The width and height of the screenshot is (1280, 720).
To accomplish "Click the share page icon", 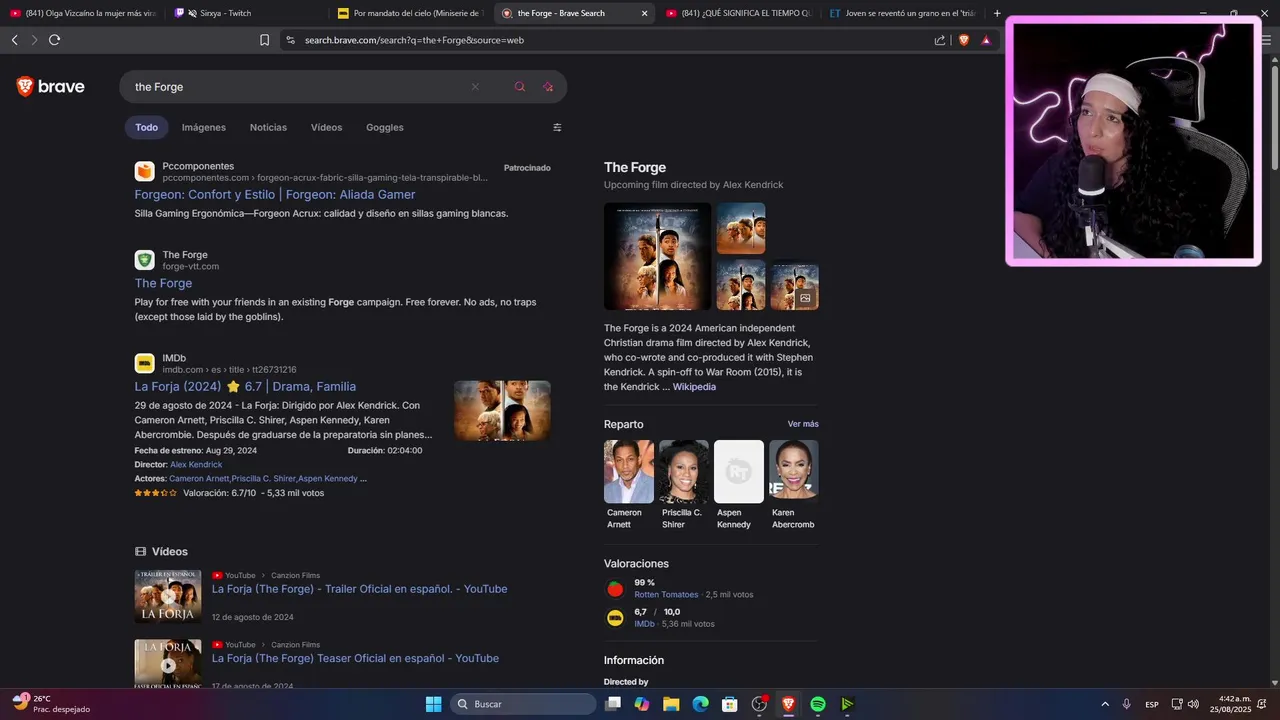I will pos(940,40).
